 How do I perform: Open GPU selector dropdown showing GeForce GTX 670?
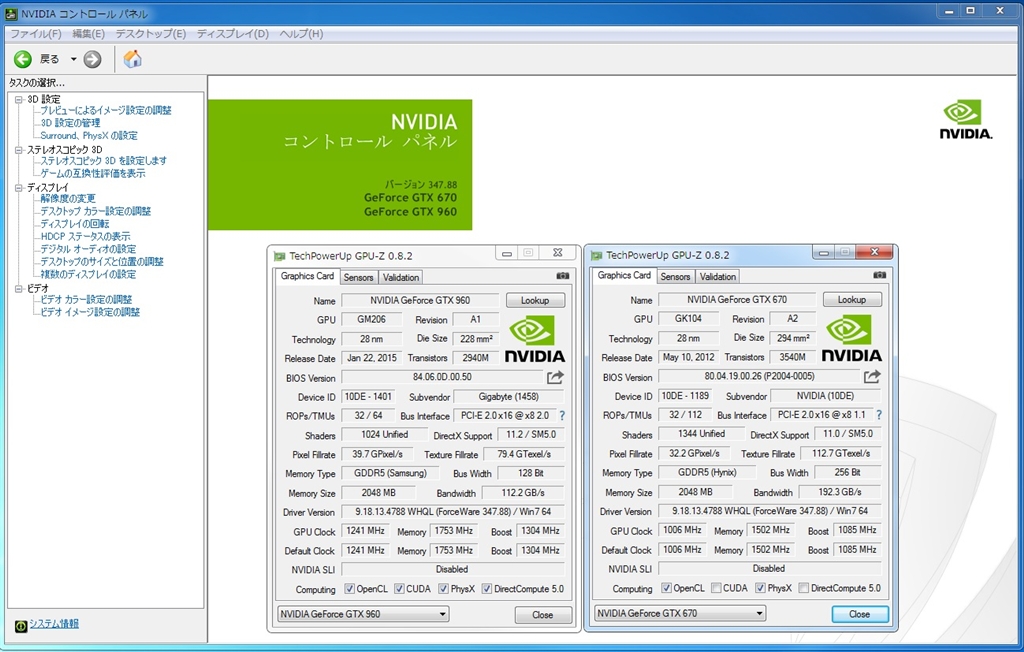click(x=680, y=613)
